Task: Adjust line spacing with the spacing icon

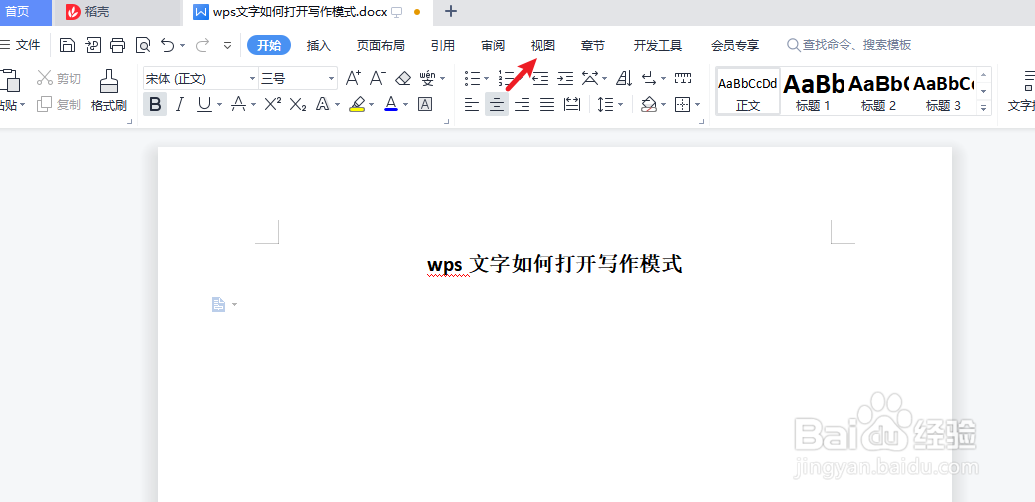Action: pos(605,104)
